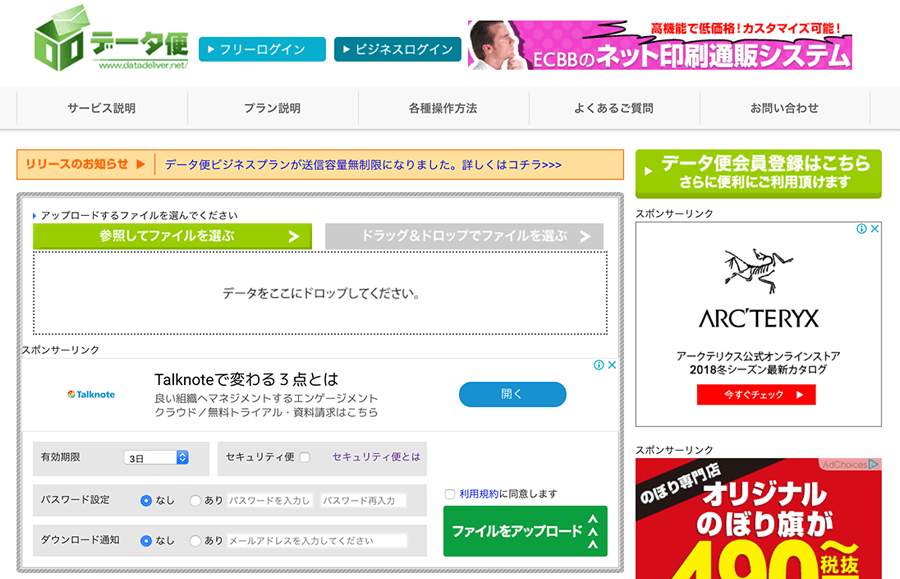This screenshot has width=900, height=579.
Task: Open the お問い合わせ menu item
Action: (785, 108)
